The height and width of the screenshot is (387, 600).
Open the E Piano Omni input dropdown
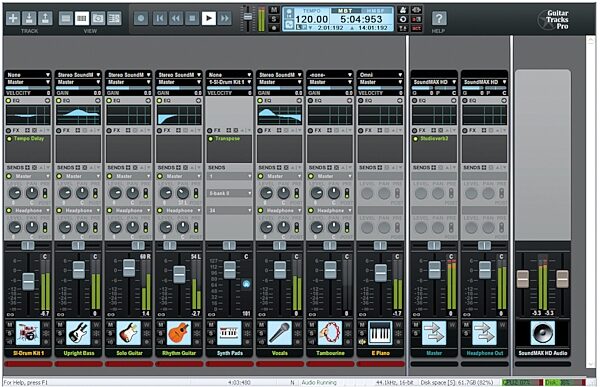tap(380, 75)
